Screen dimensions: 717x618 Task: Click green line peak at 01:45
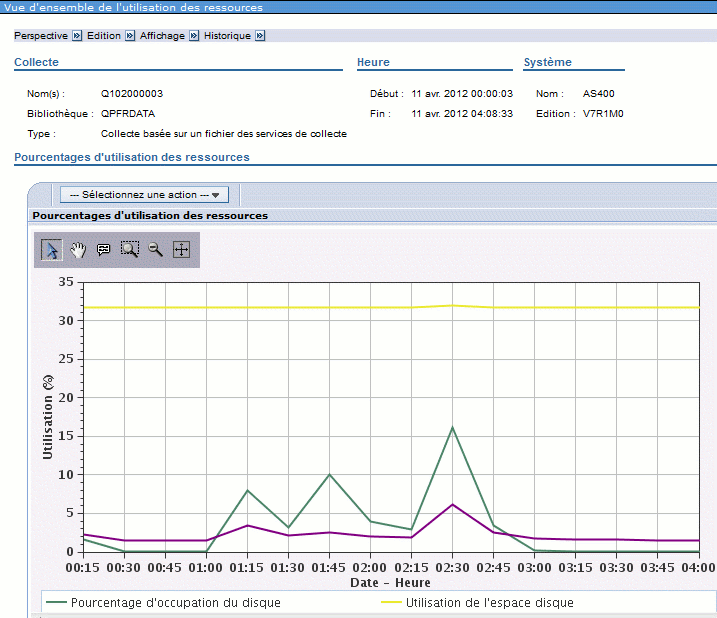coord(329,474)
